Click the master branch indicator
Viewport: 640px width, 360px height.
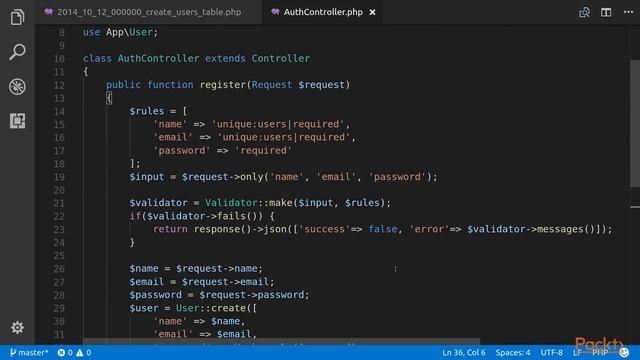click(29, 353)
